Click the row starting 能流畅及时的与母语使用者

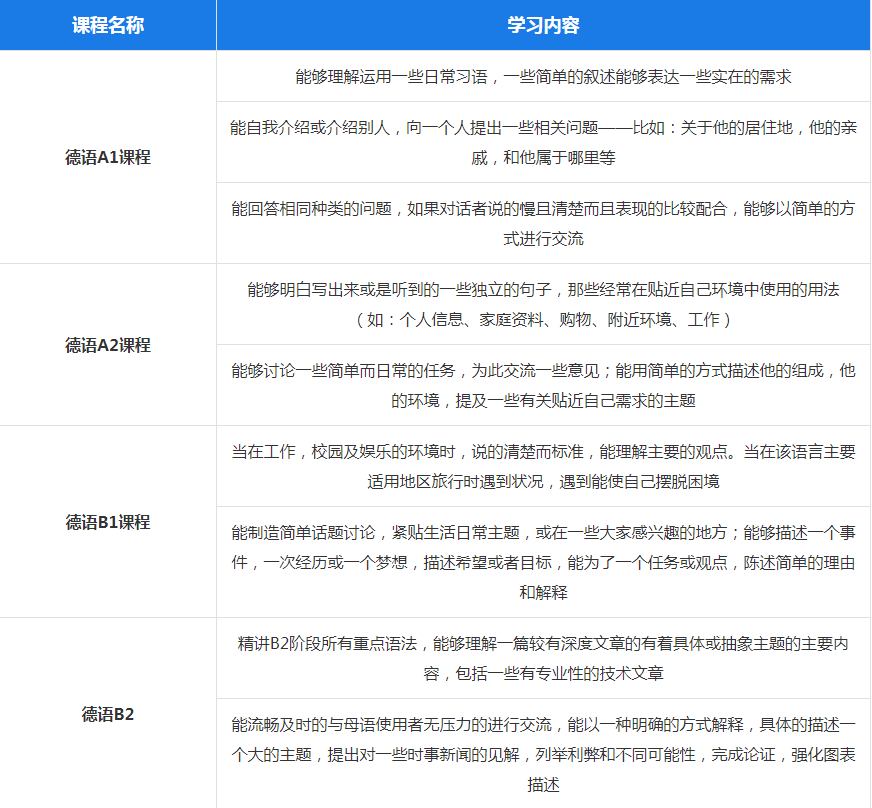(x=543, y=754)
